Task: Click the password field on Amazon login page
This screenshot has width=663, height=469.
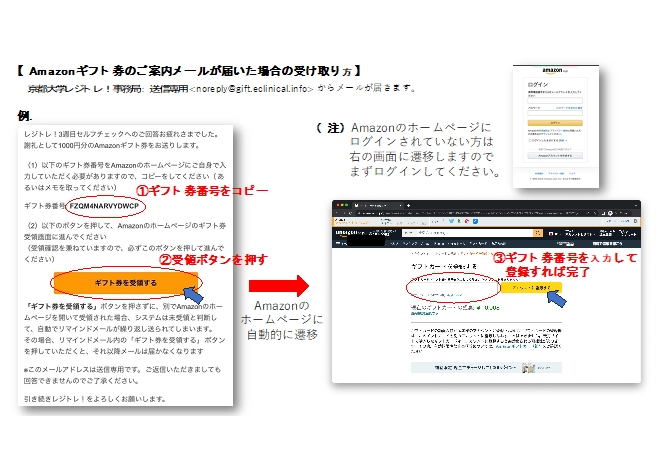Action: pos(555,113)
